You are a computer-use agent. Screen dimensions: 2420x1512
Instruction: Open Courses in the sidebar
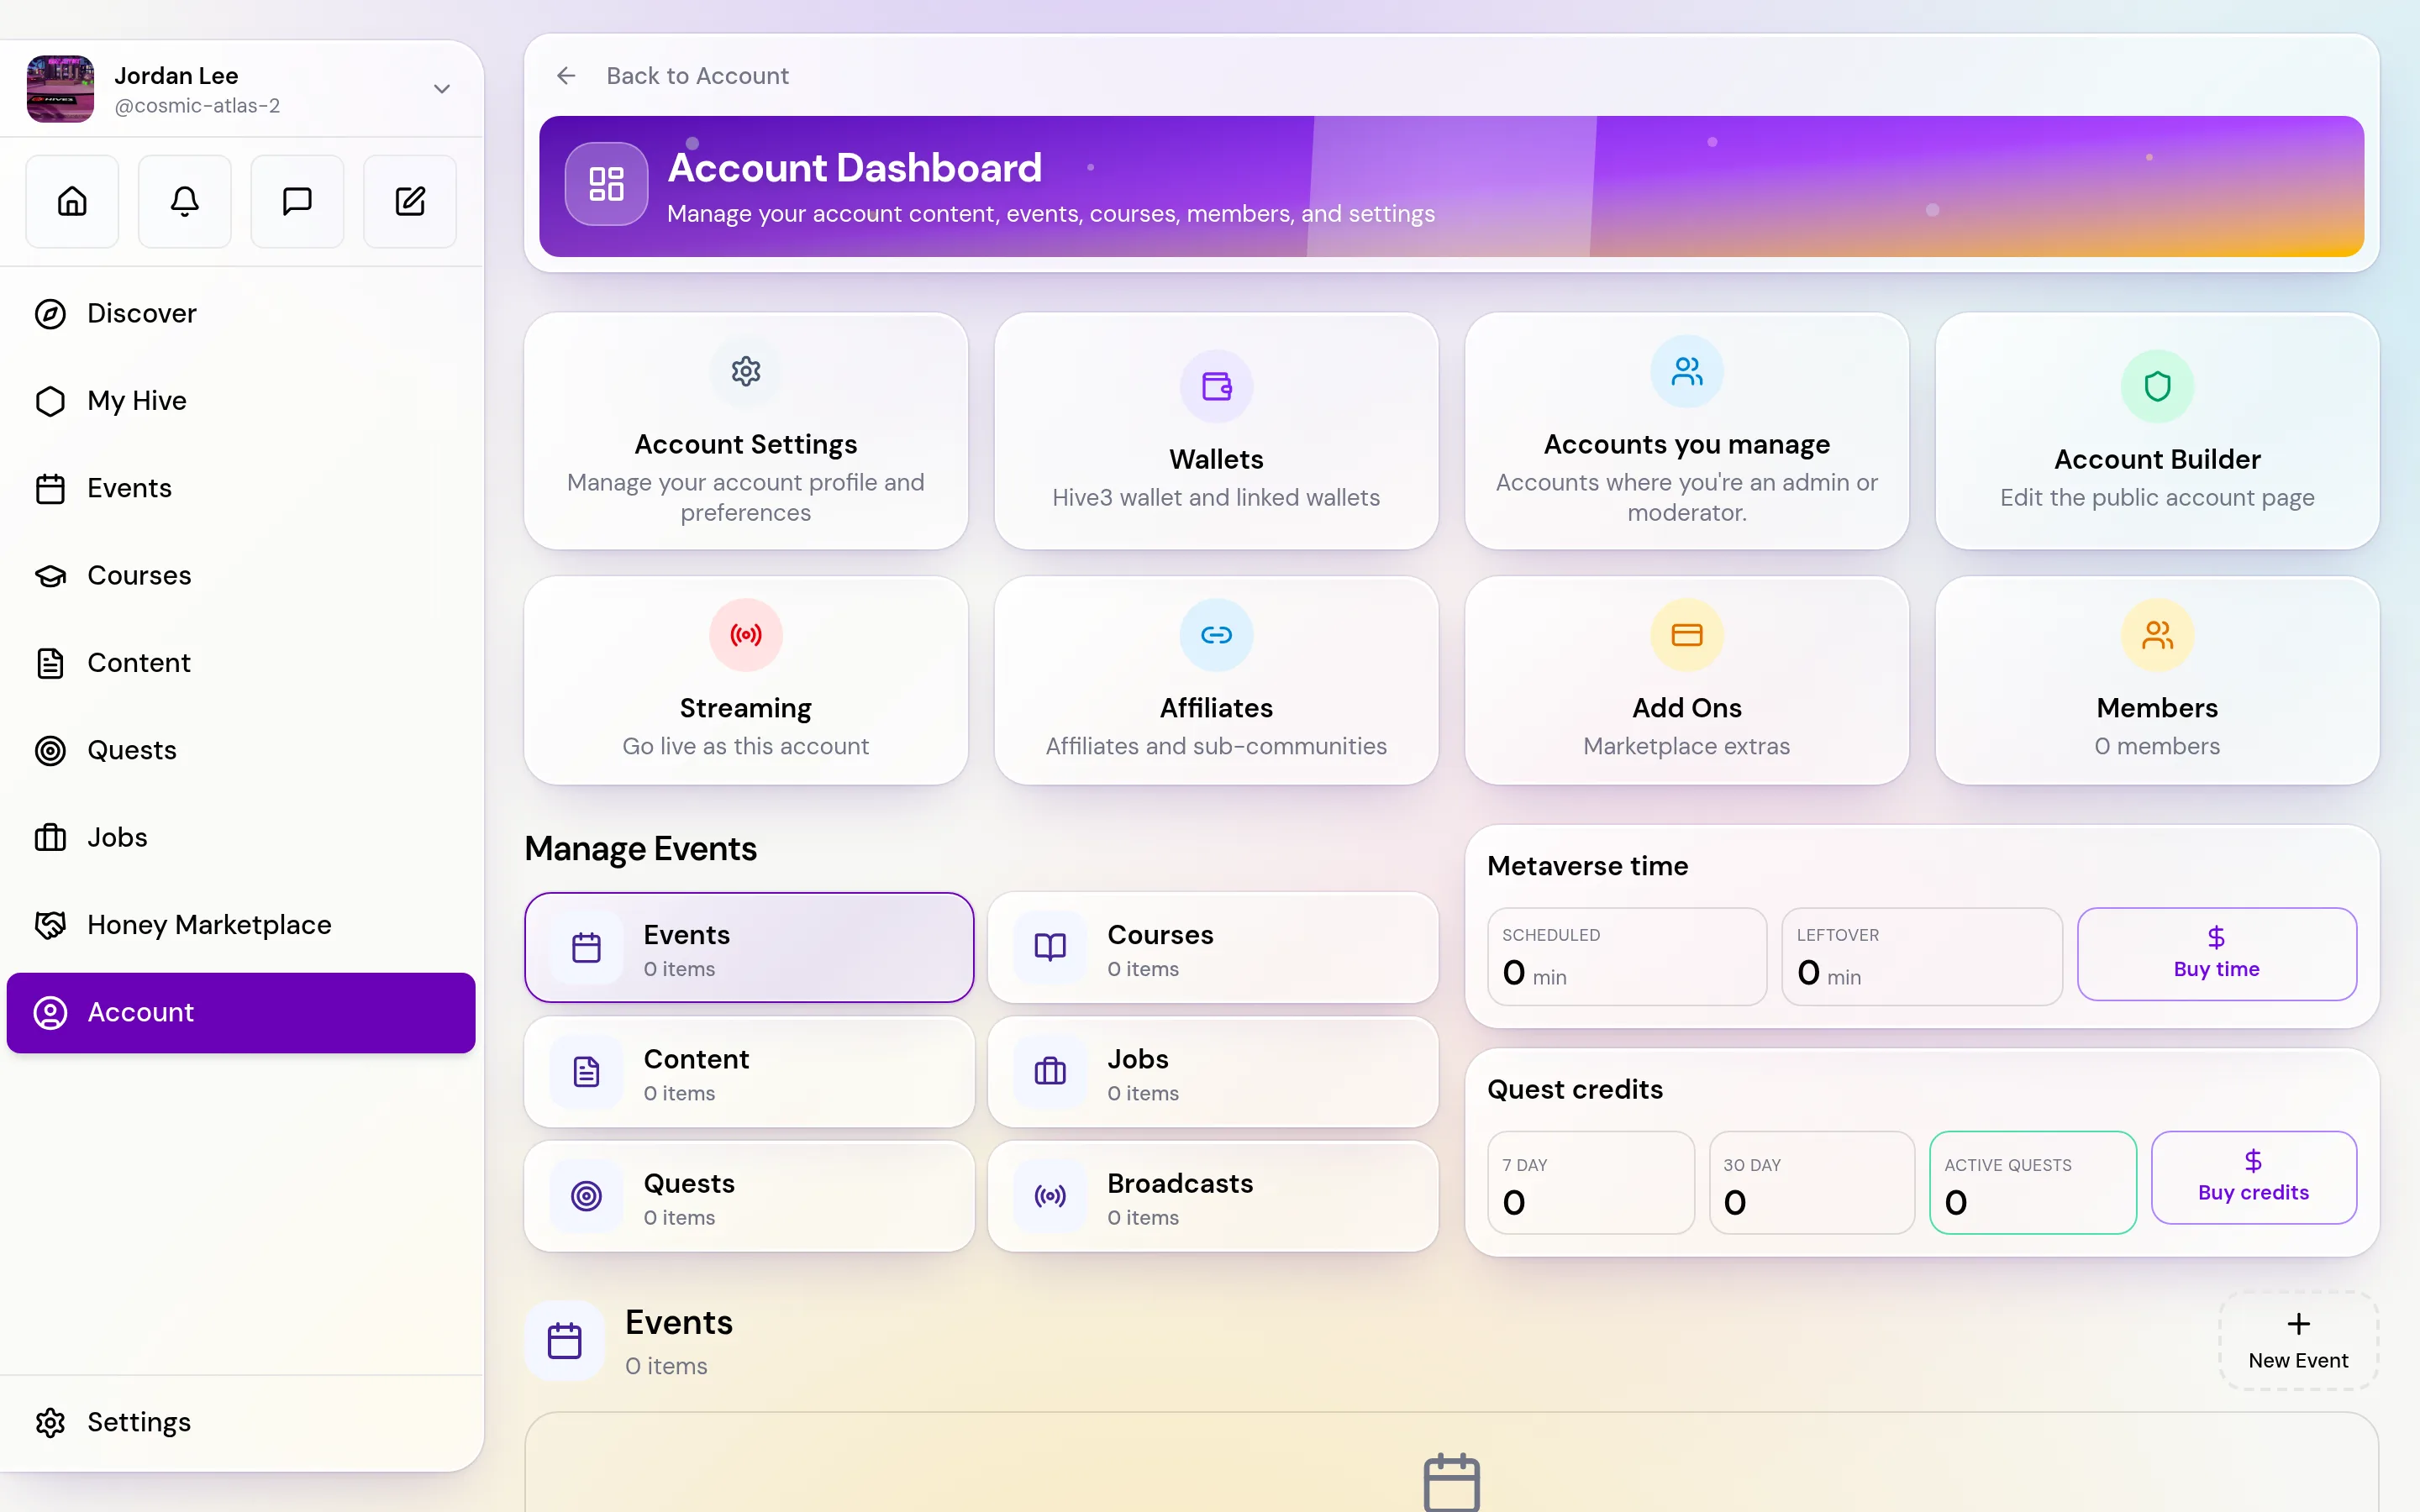click(241, 575)
